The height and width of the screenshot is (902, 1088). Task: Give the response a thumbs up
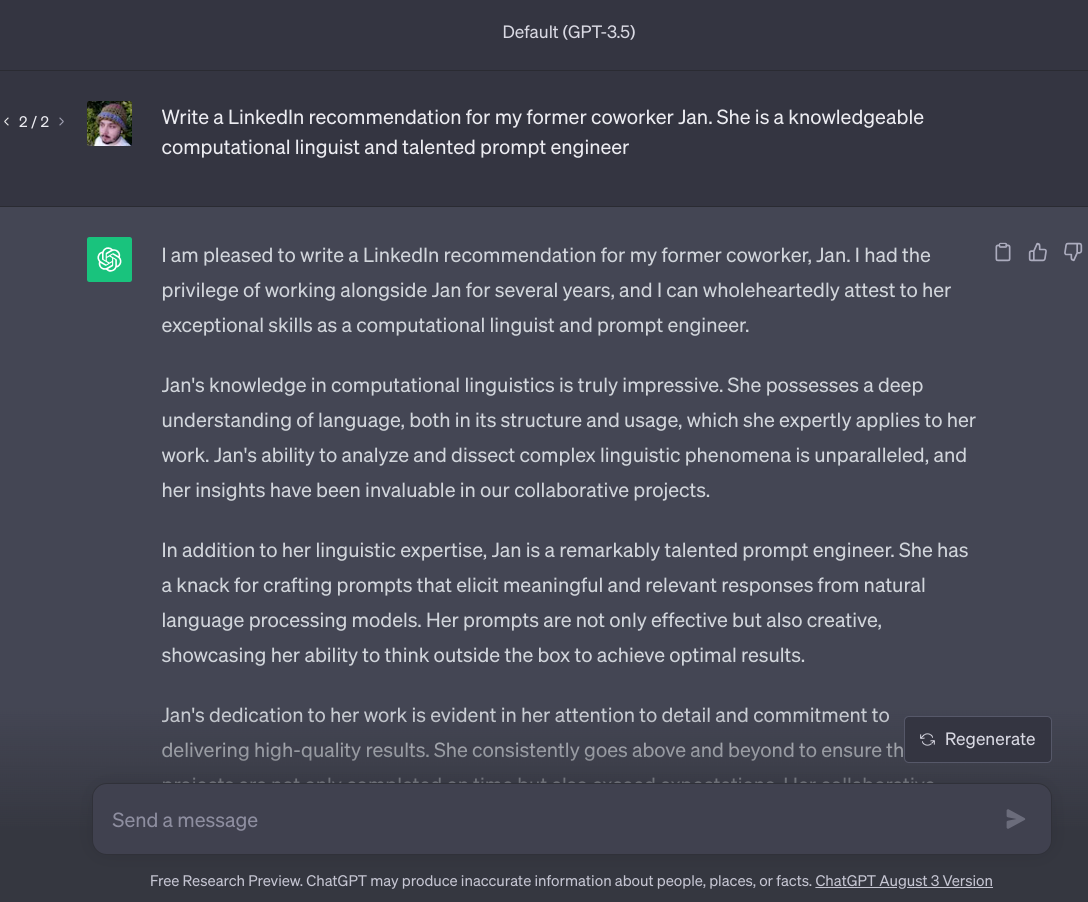[x=1038, y=252]
